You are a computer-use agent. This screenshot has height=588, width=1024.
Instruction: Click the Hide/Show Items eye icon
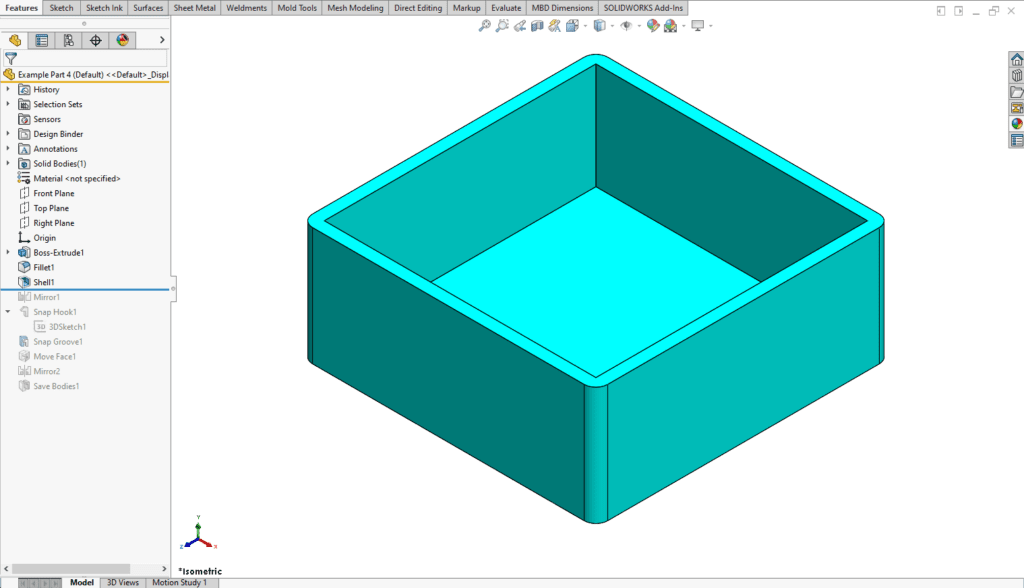(x=626, y=26)
